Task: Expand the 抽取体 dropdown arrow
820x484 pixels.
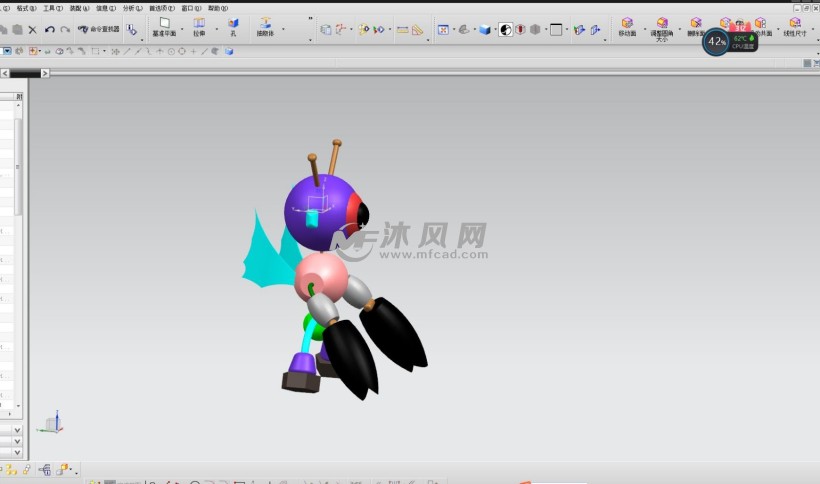Action: click(x=283, y=29)
